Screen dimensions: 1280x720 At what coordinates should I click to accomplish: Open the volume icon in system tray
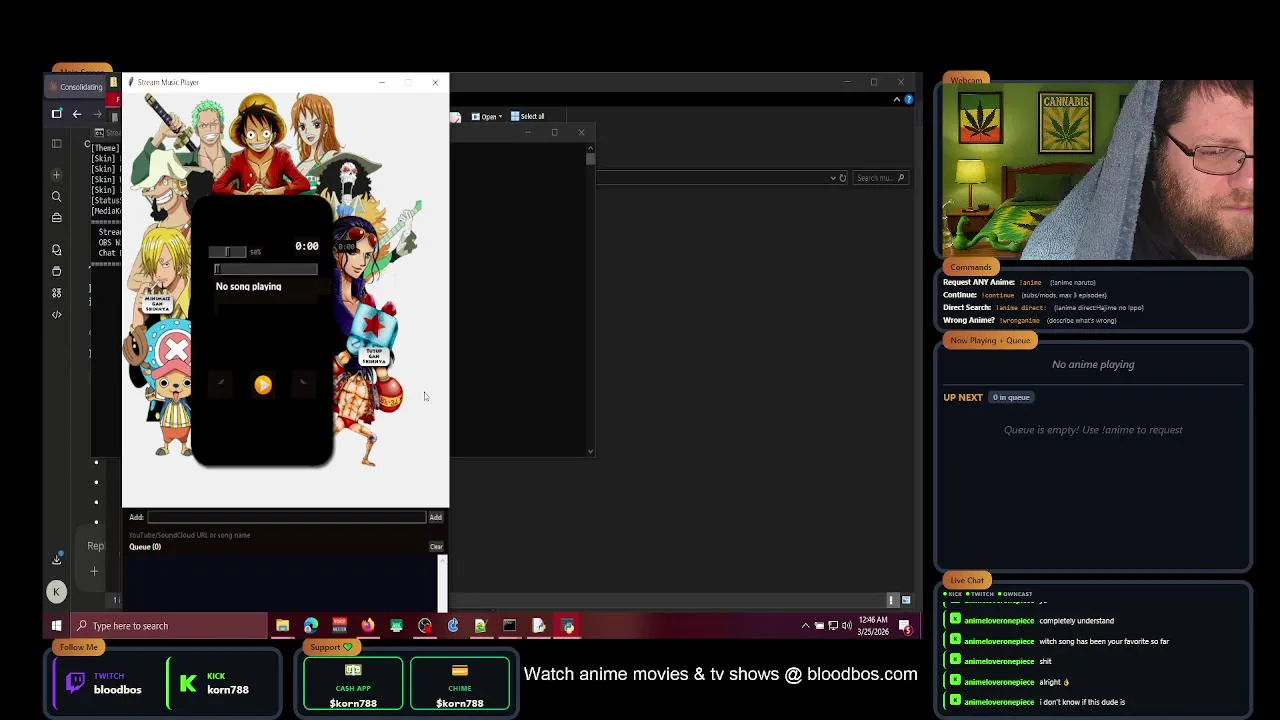pyautogui.click(x=847, y=626)
